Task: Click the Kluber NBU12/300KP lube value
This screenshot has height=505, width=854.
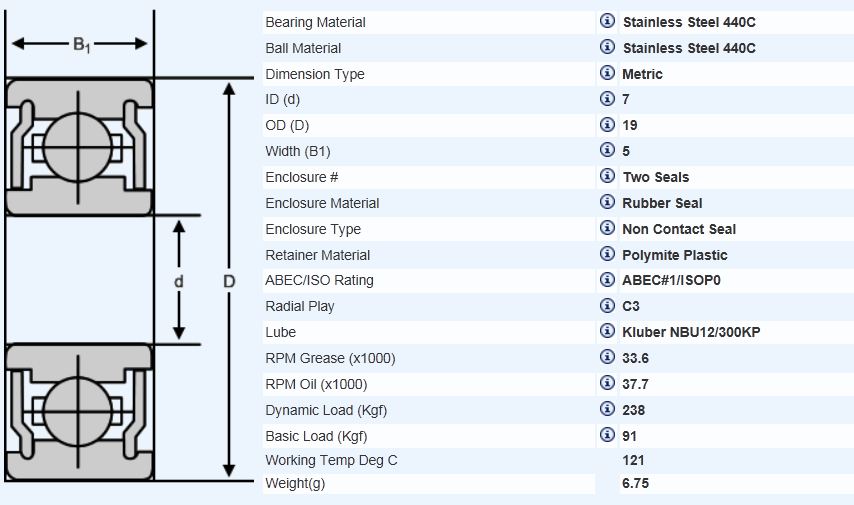Action: coord(691,332)
